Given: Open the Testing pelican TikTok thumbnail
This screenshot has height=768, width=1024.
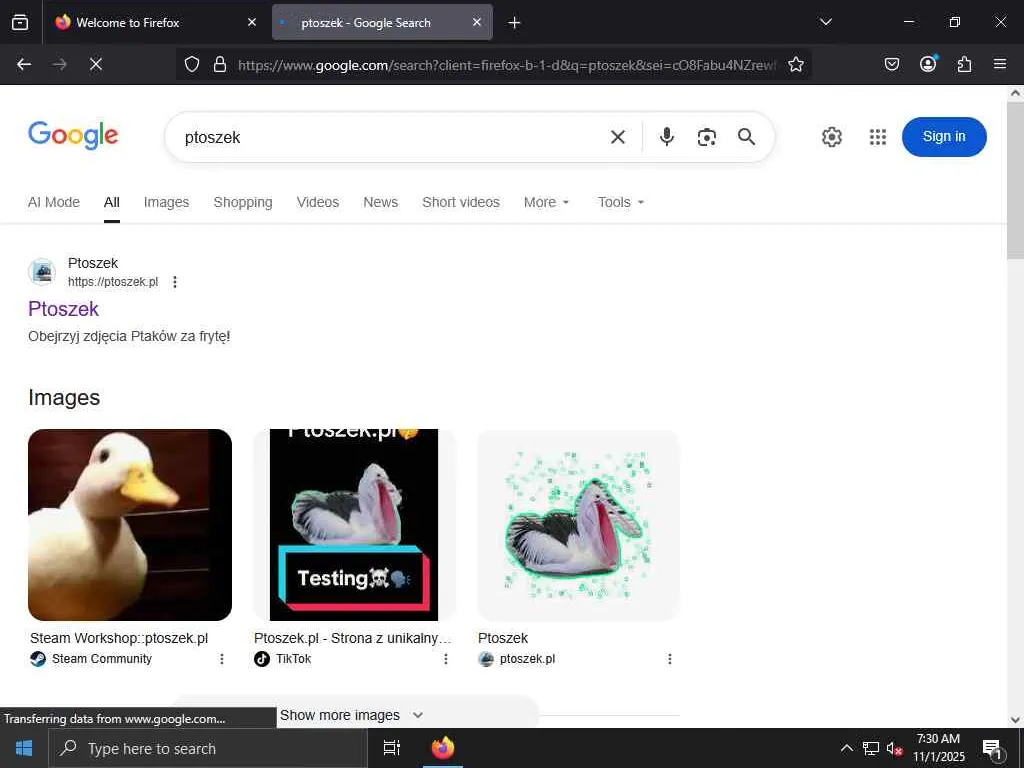Looking at the screenshot, I should tap(354, 524).
